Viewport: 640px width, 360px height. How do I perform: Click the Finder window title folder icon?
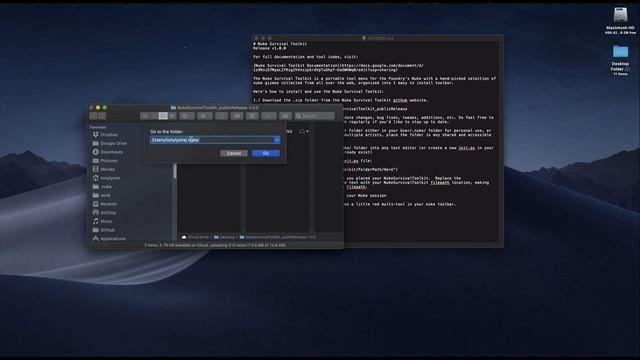tap(173, 108)
